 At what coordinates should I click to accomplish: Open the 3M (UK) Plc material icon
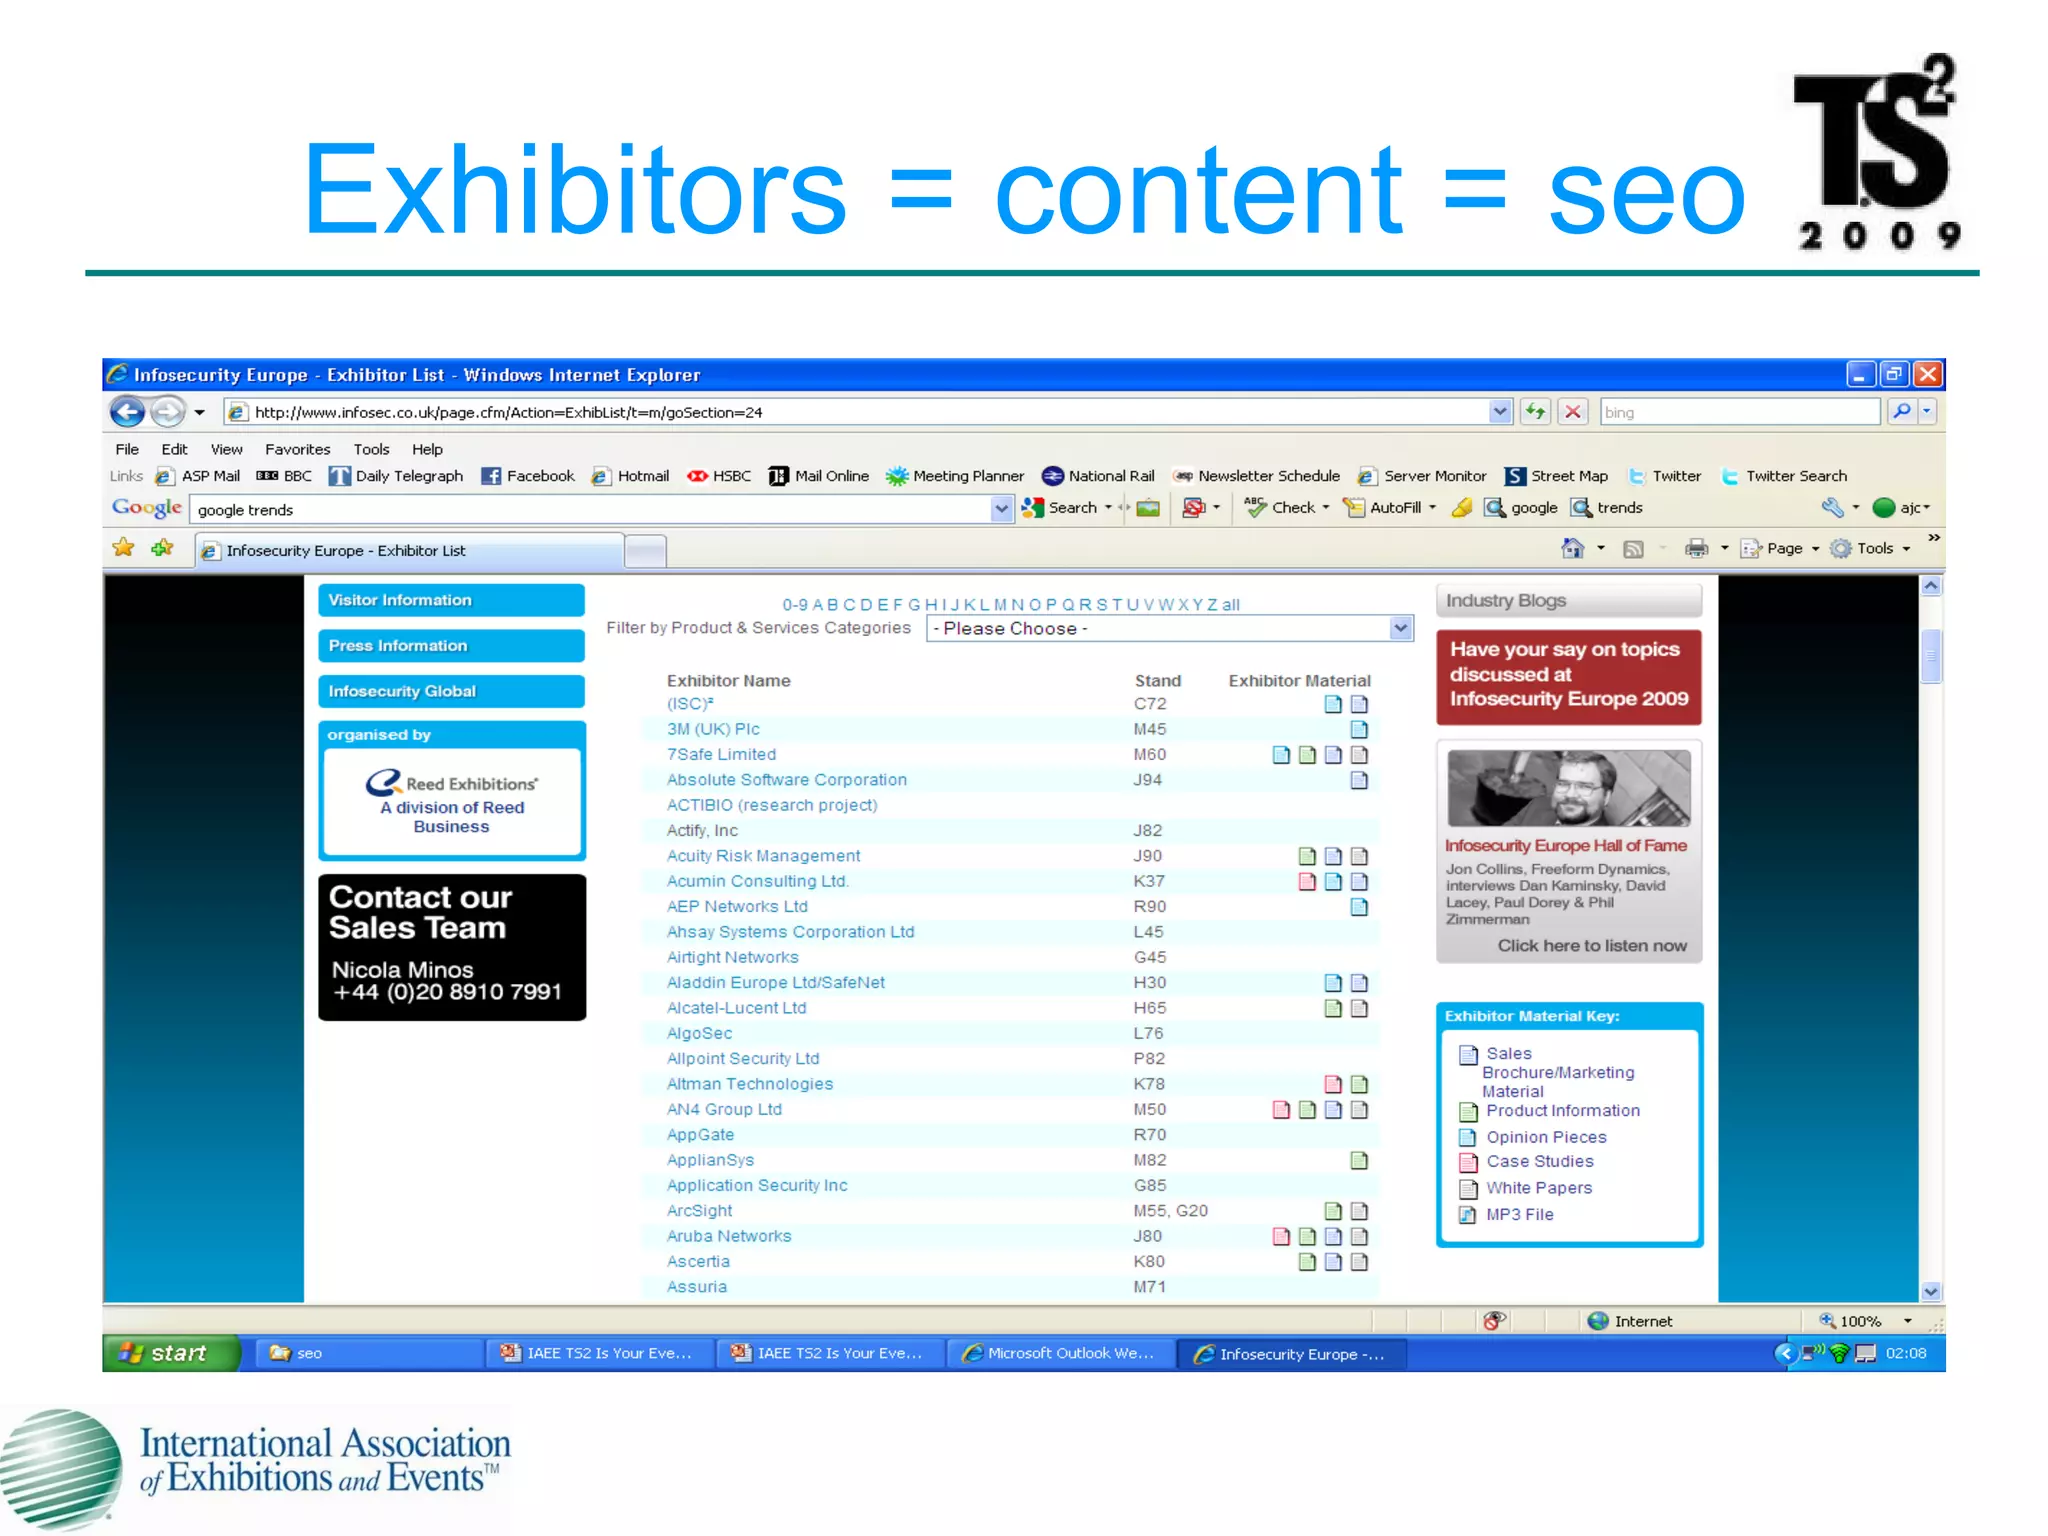click(1359, 729)
